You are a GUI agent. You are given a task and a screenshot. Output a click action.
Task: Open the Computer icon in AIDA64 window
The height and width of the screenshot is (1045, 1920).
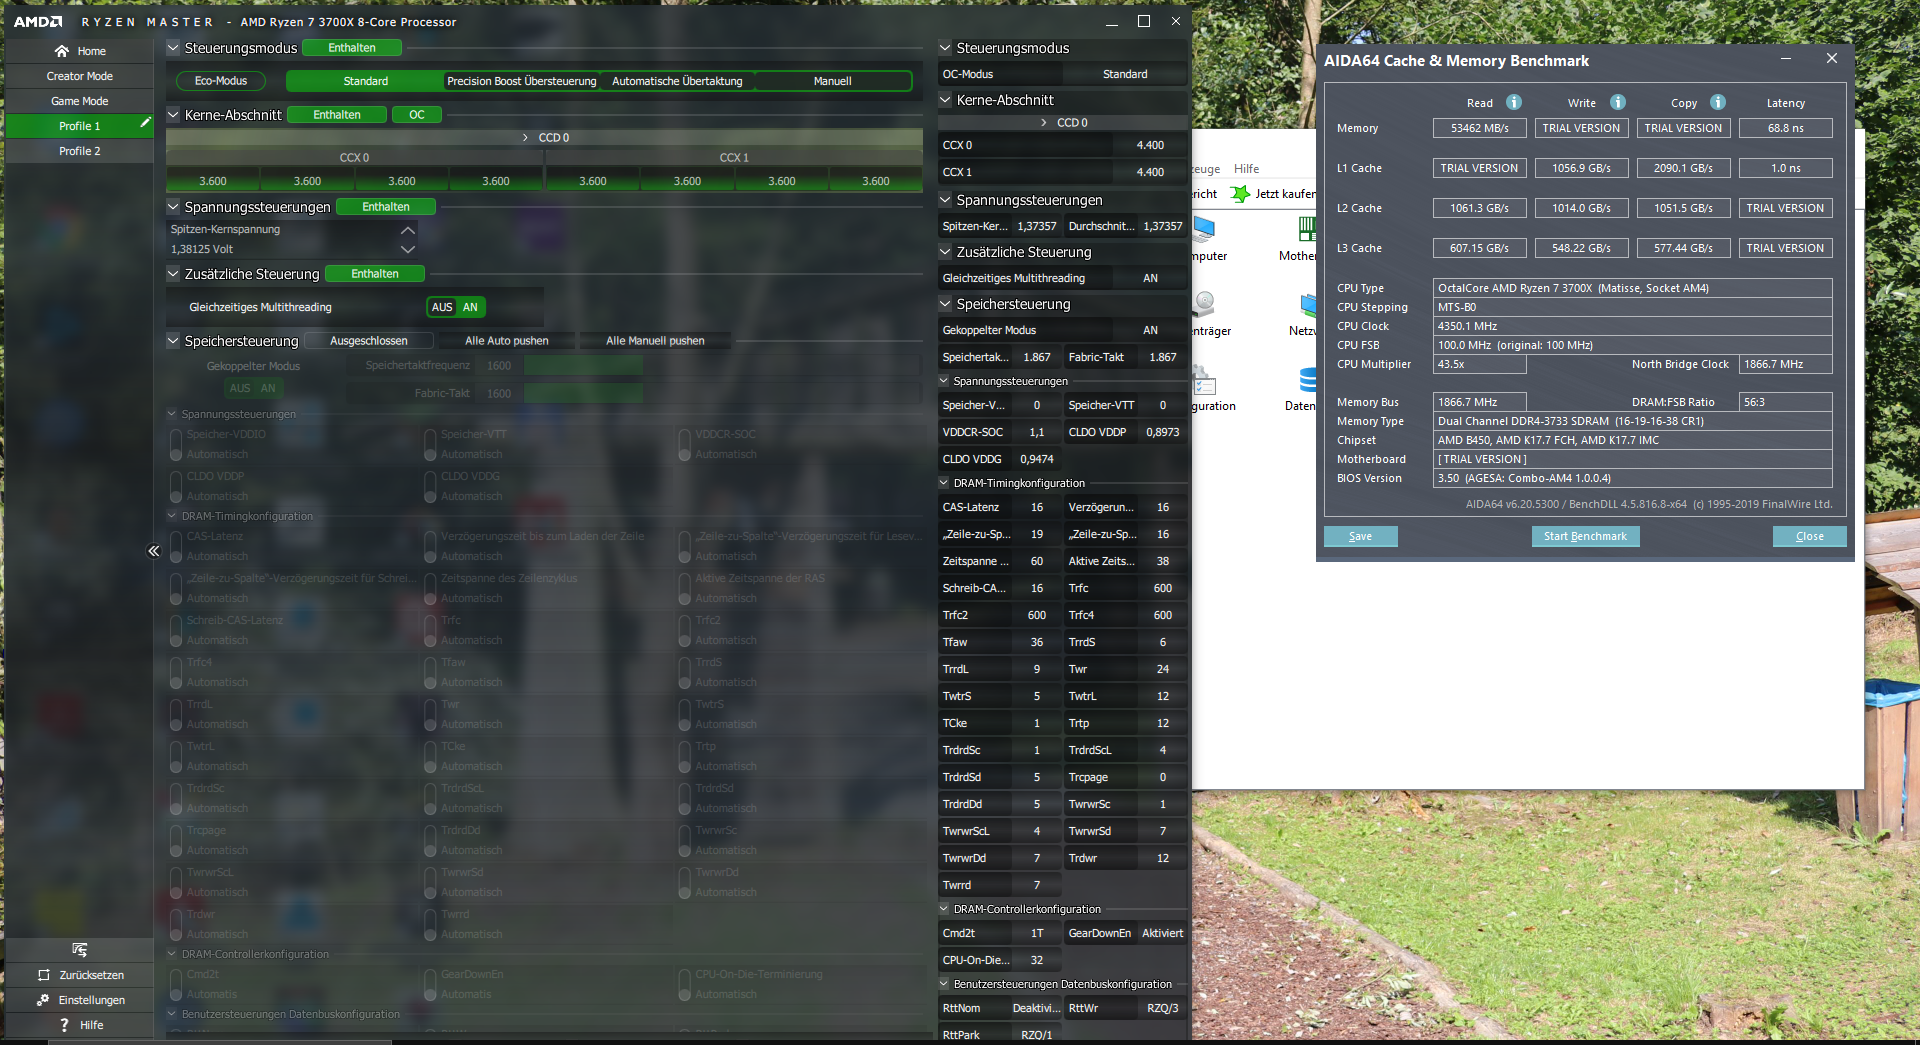pyautogui.click(x=1203, y=229)
